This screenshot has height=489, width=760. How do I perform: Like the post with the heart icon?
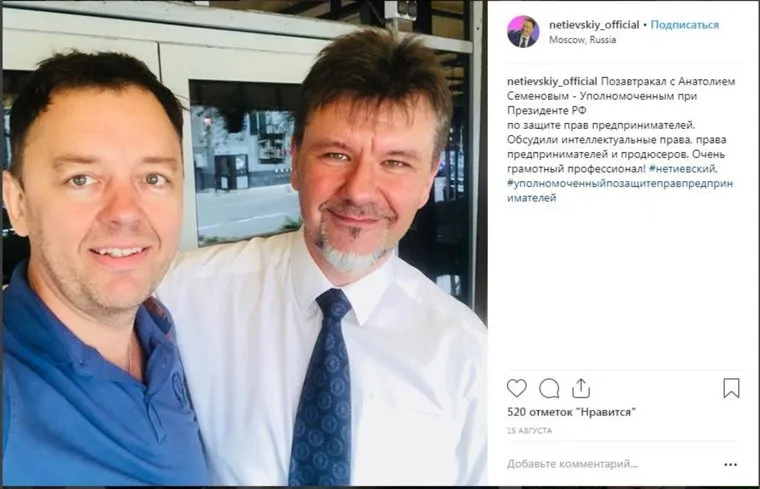(517, 388)
